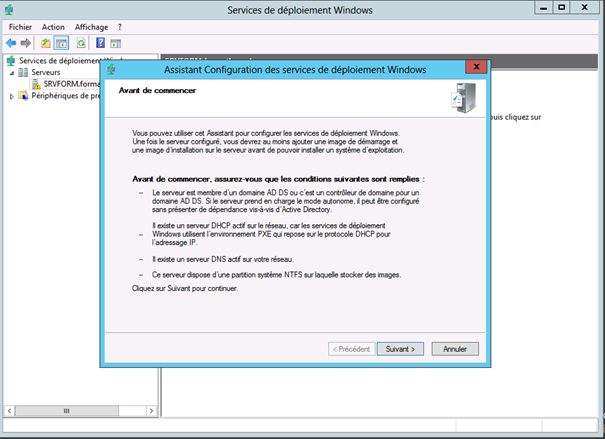Image resolution: width=605 pixels, height=439 pixels.
Task: Open the Action menu
Action: point(53,27)
